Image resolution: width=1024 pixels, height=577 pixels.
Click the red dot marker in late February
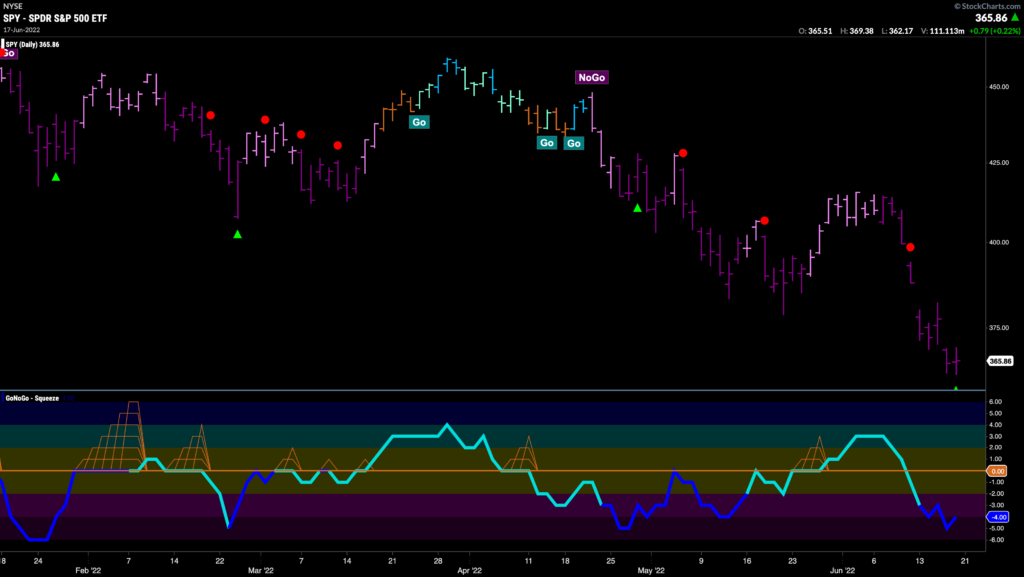[x=210, y=116]
